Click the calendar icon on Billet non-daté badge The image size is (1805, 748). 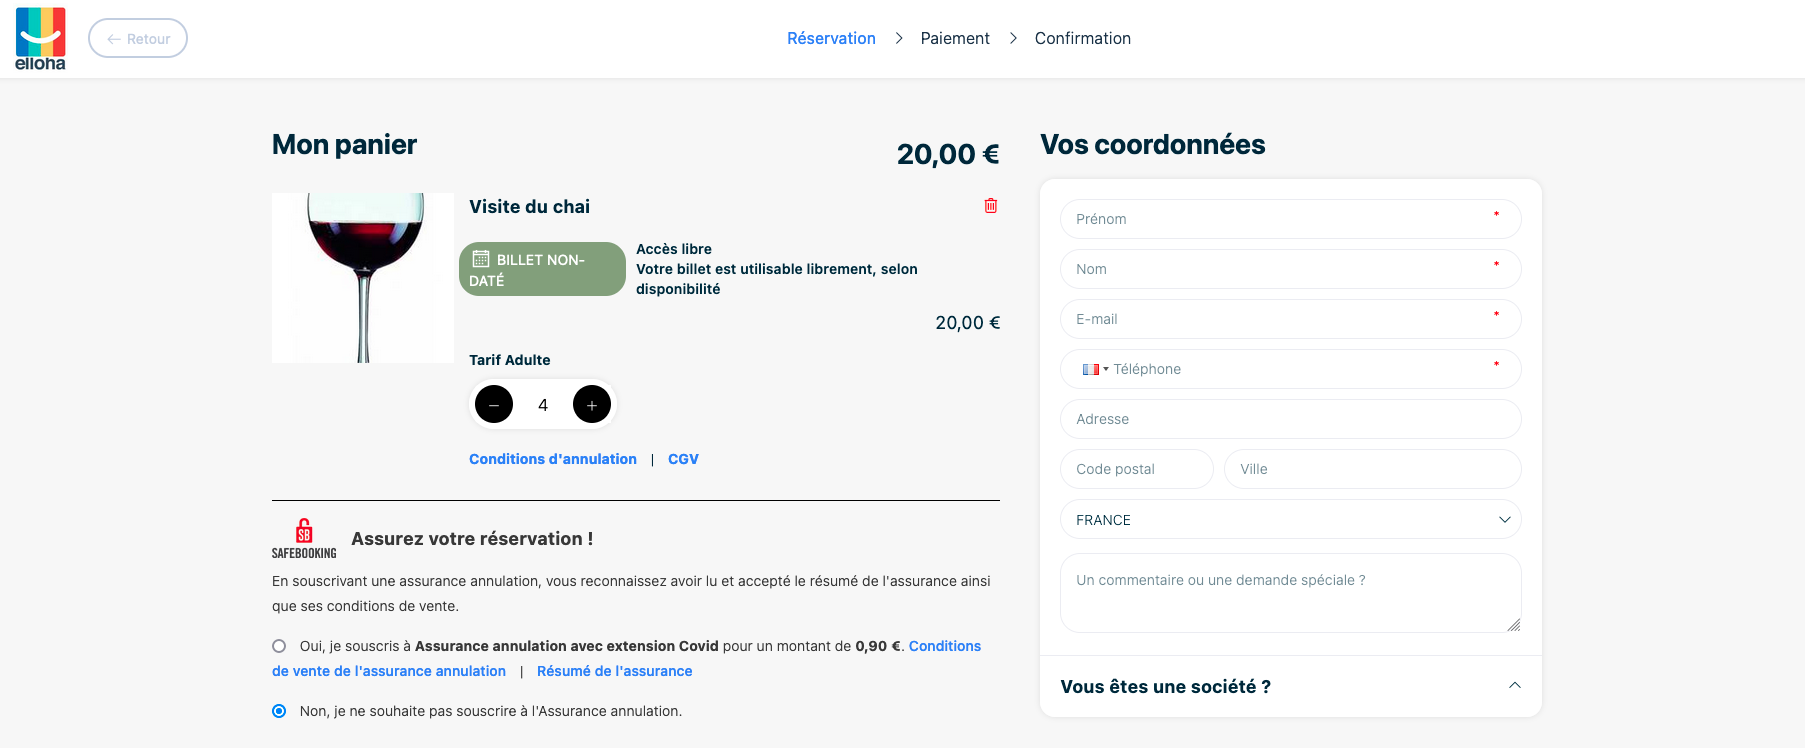[x=481, y=259]
